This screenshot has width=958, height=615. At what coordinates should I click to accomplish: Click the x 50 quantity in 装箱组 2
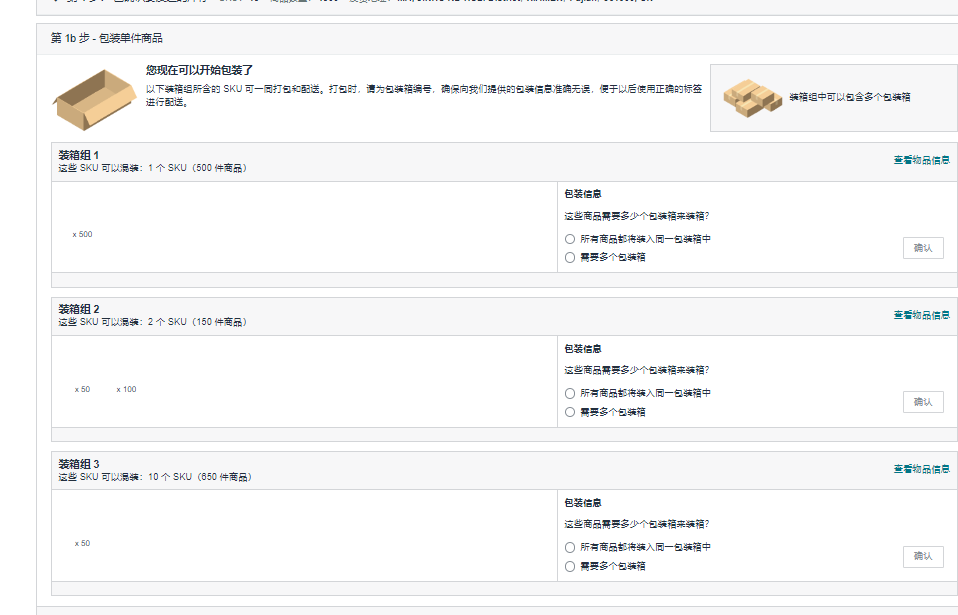82,390
